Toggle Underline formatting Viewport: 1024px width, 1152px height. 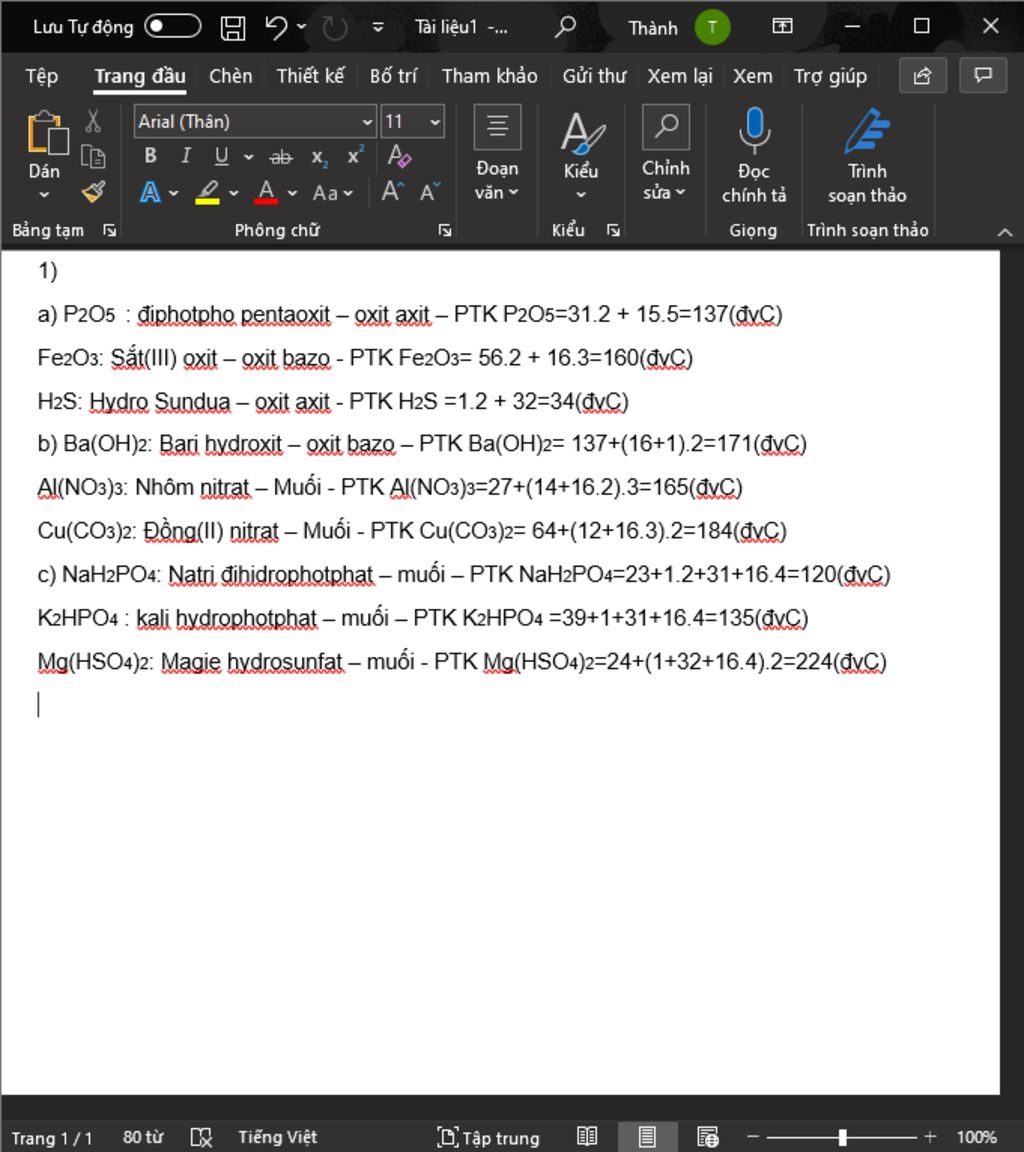(221, 156)
